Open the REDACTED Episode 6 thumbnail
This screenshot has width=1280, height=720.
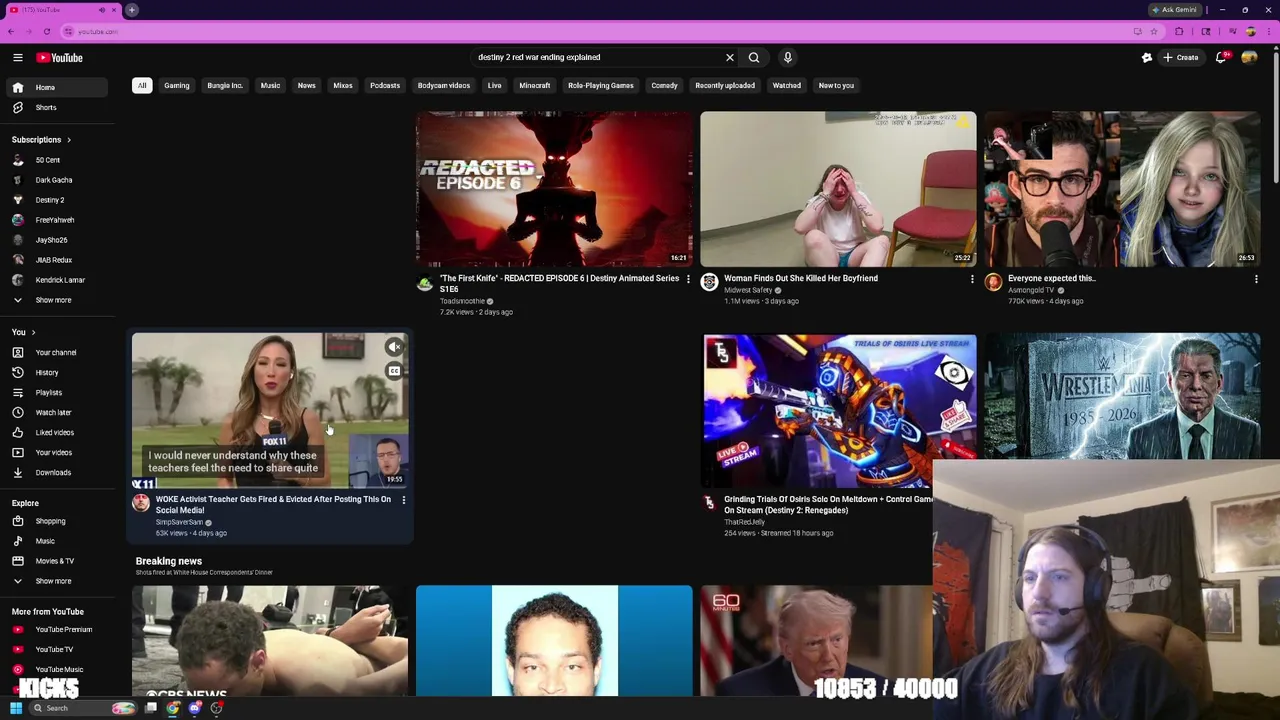point(554,189)
